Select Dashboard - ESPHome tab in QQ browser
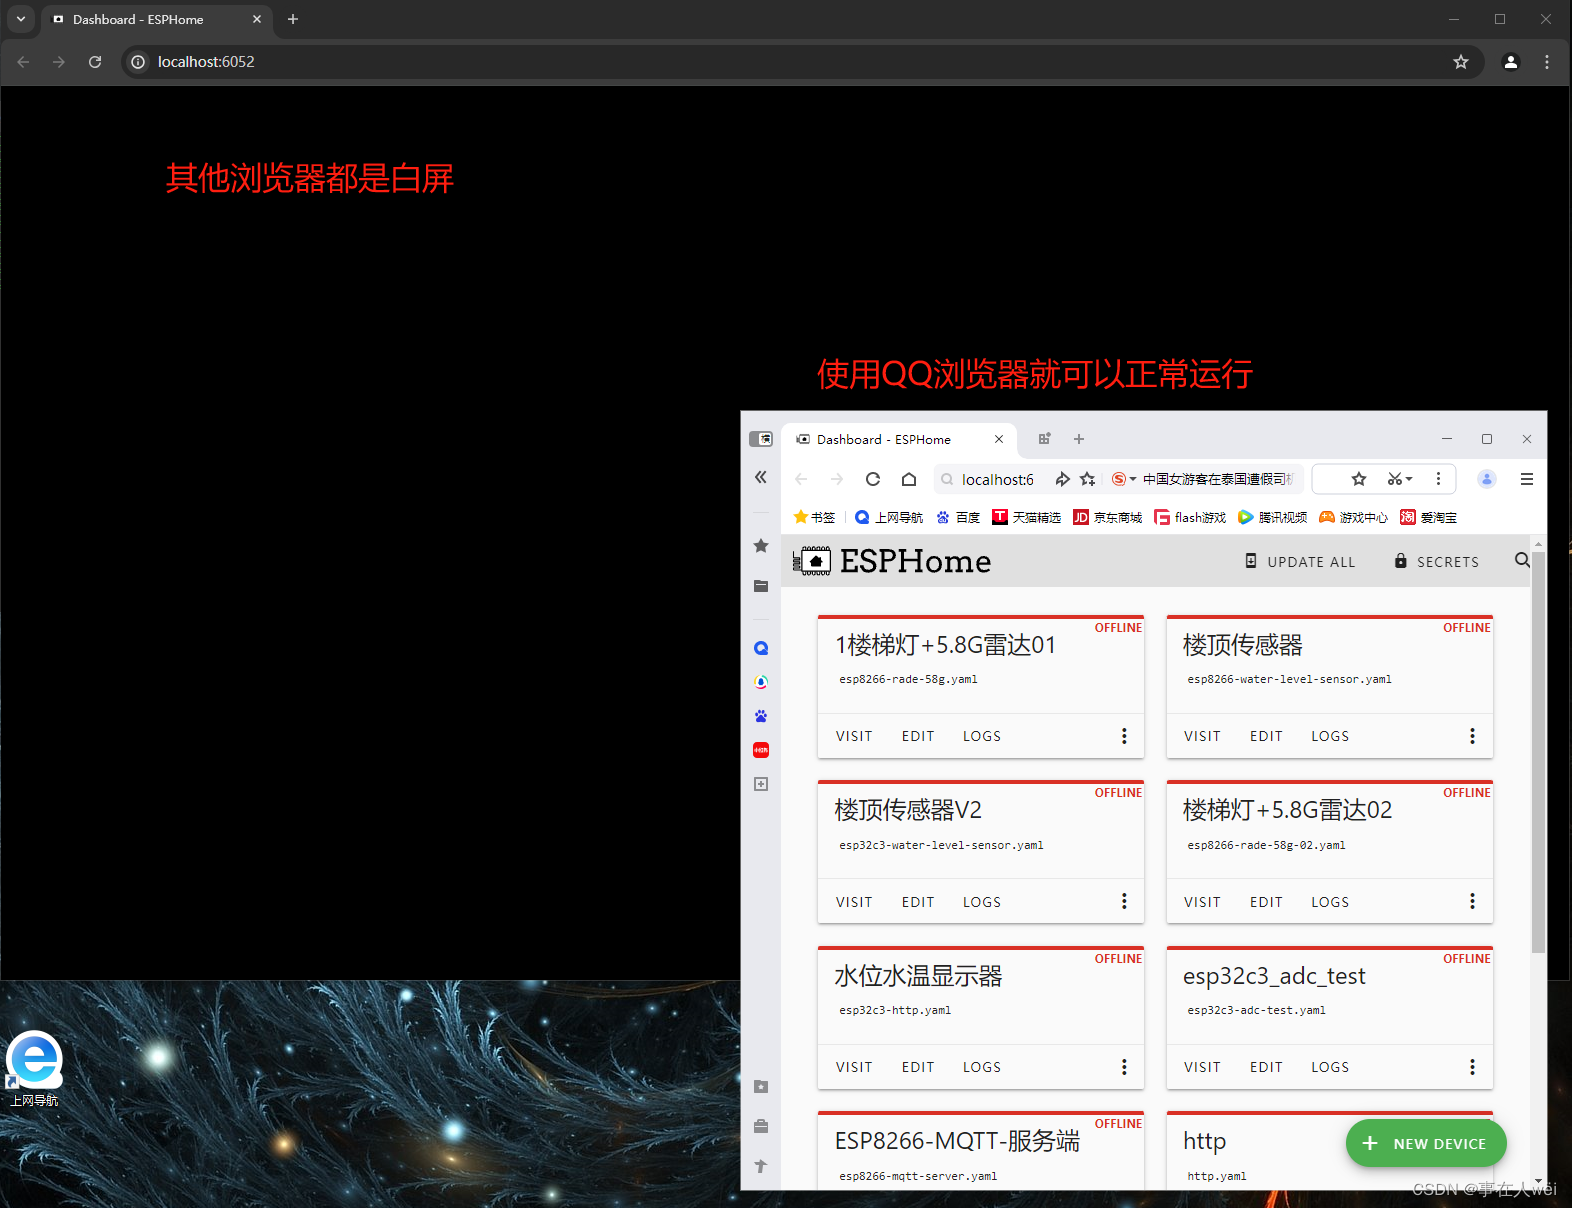Image resolution: width=1572 pixels, height=1208 pixels. click(899, 439)
